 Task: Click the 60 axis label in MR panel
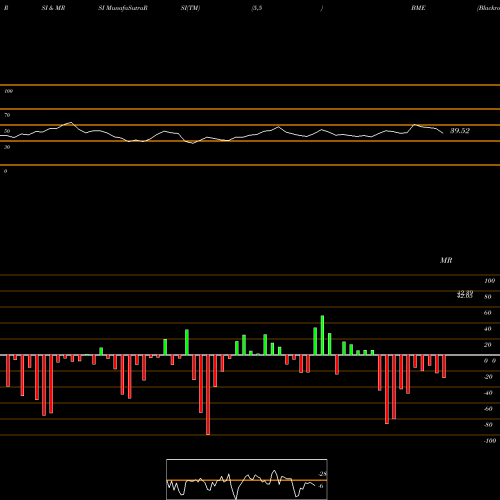[x=487, y=313]
